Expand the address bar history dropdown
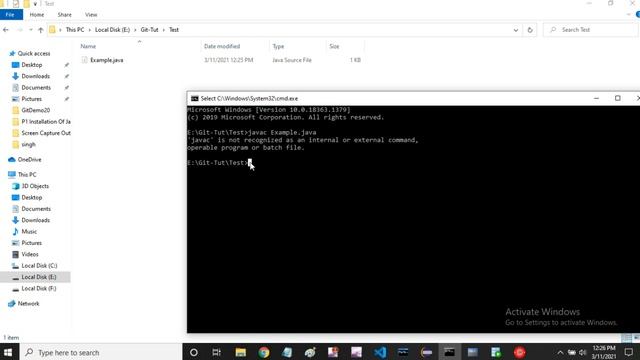Screen dimensions: 640x360 point(516,30)
